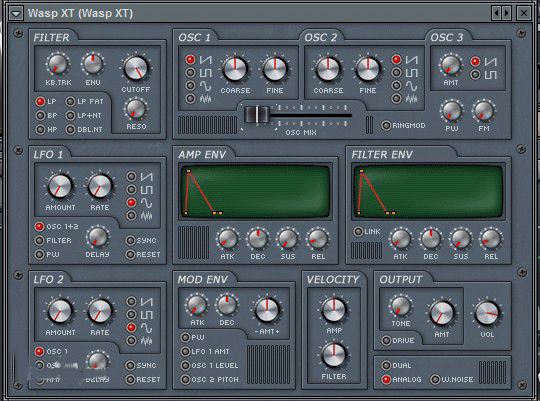Choose sine shape for LFO 1
Viewport: 540px width, 401px height.
tap(131, 203)
